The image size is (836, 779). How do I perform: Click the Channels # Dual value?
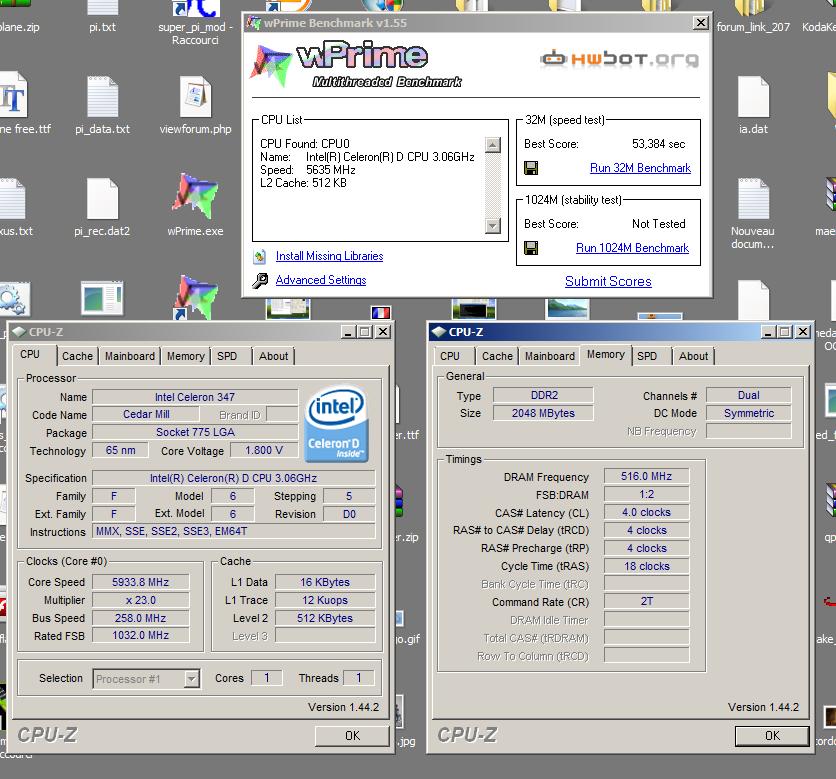[749, 395]
